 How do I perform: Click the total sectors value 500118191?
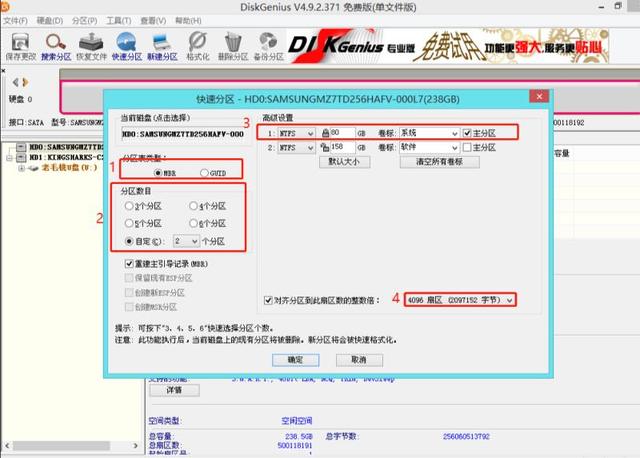click(295, 445)
